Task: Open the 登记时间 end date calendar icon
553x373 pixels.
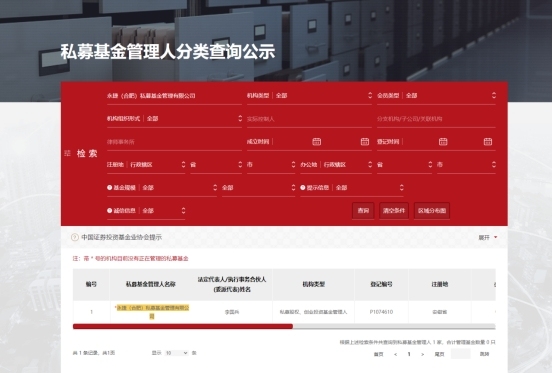Action: pyautogui.click(x=488, y=142)
